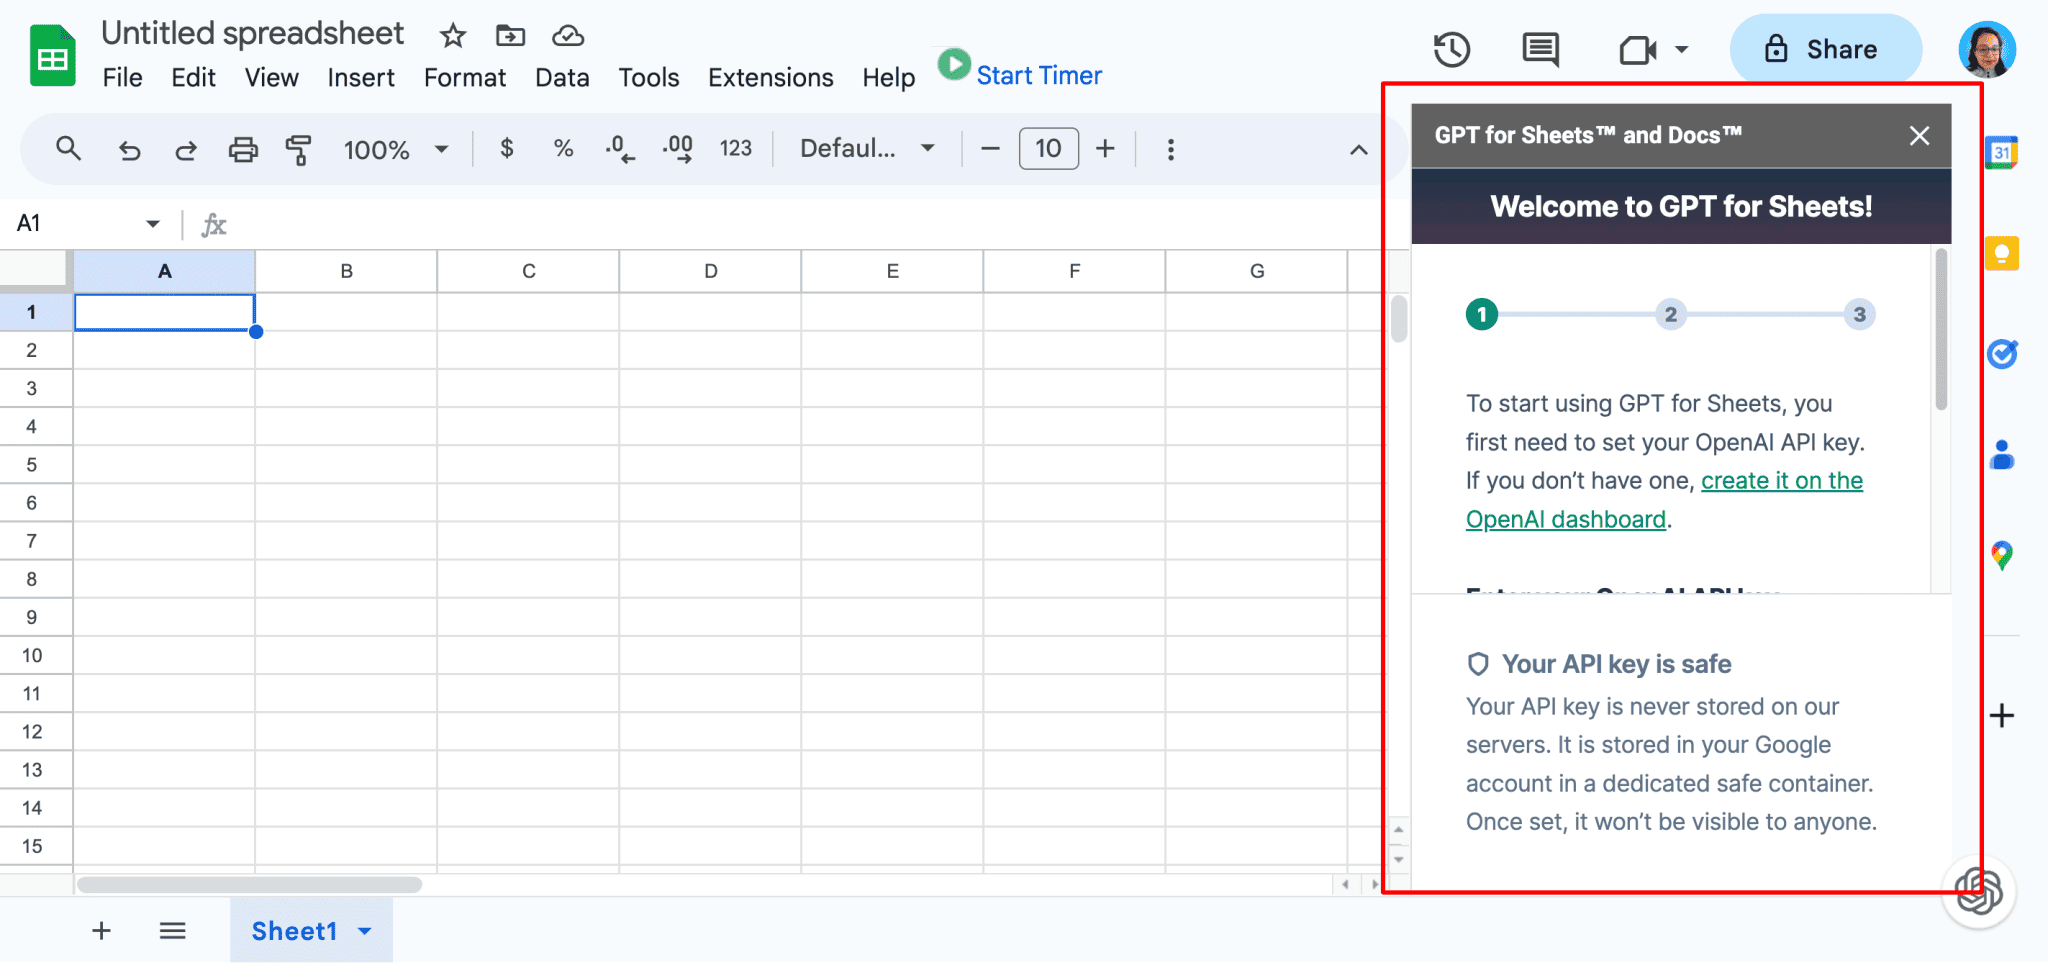Open comments panel icon
The image size is (2048, 963).
click(x=1541, y=49)
